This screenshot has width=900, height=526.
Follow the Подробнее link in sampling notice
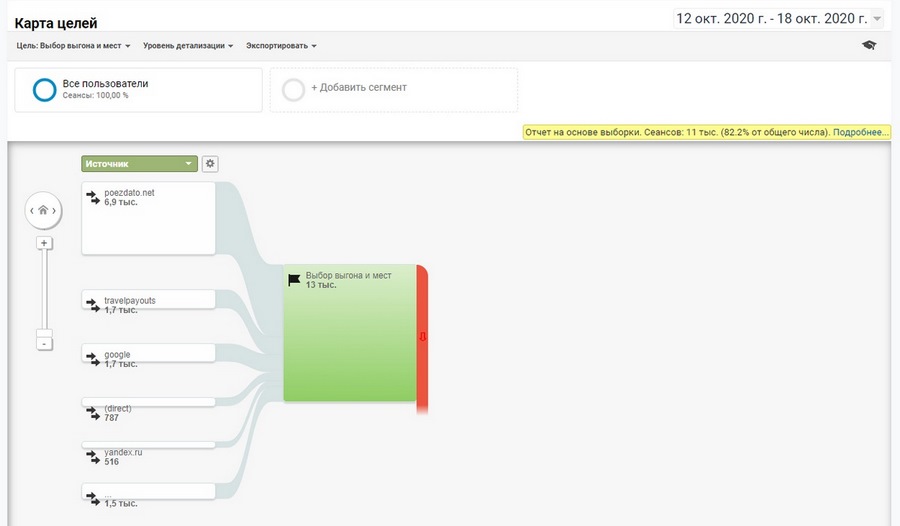tap(860, 132)
